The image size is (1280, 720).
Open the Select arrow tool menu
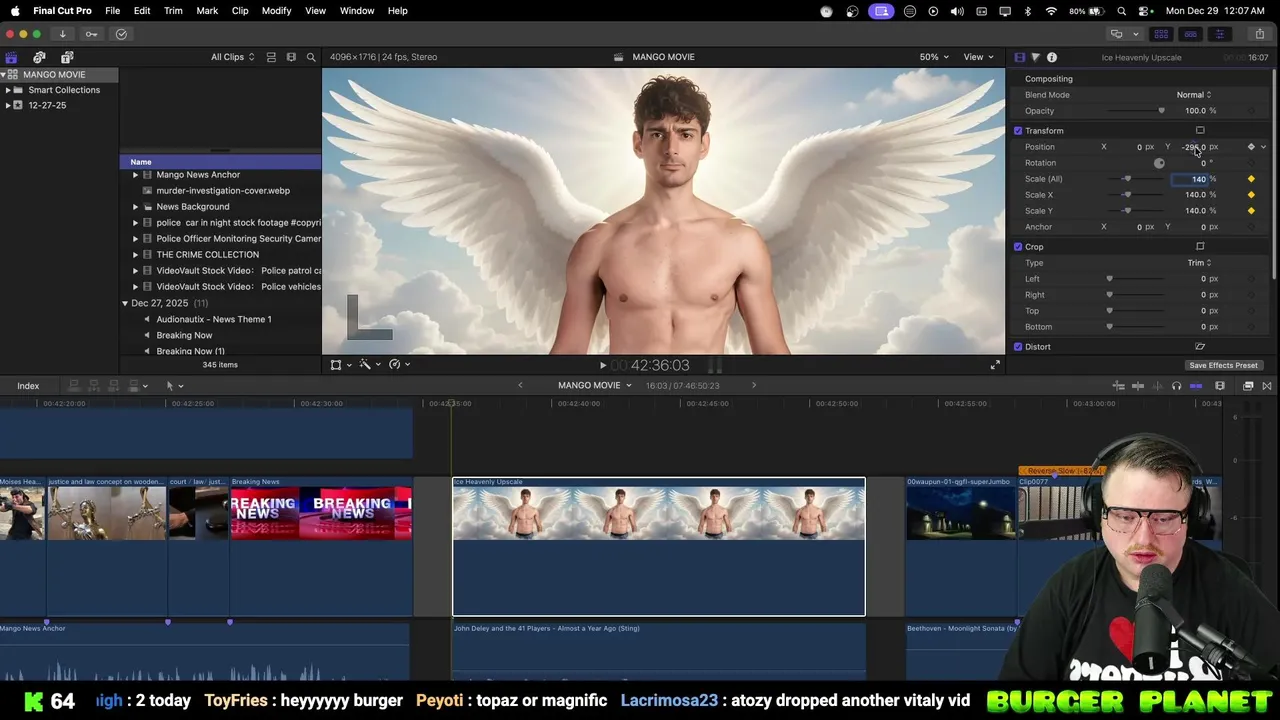[x=174, y=386]
